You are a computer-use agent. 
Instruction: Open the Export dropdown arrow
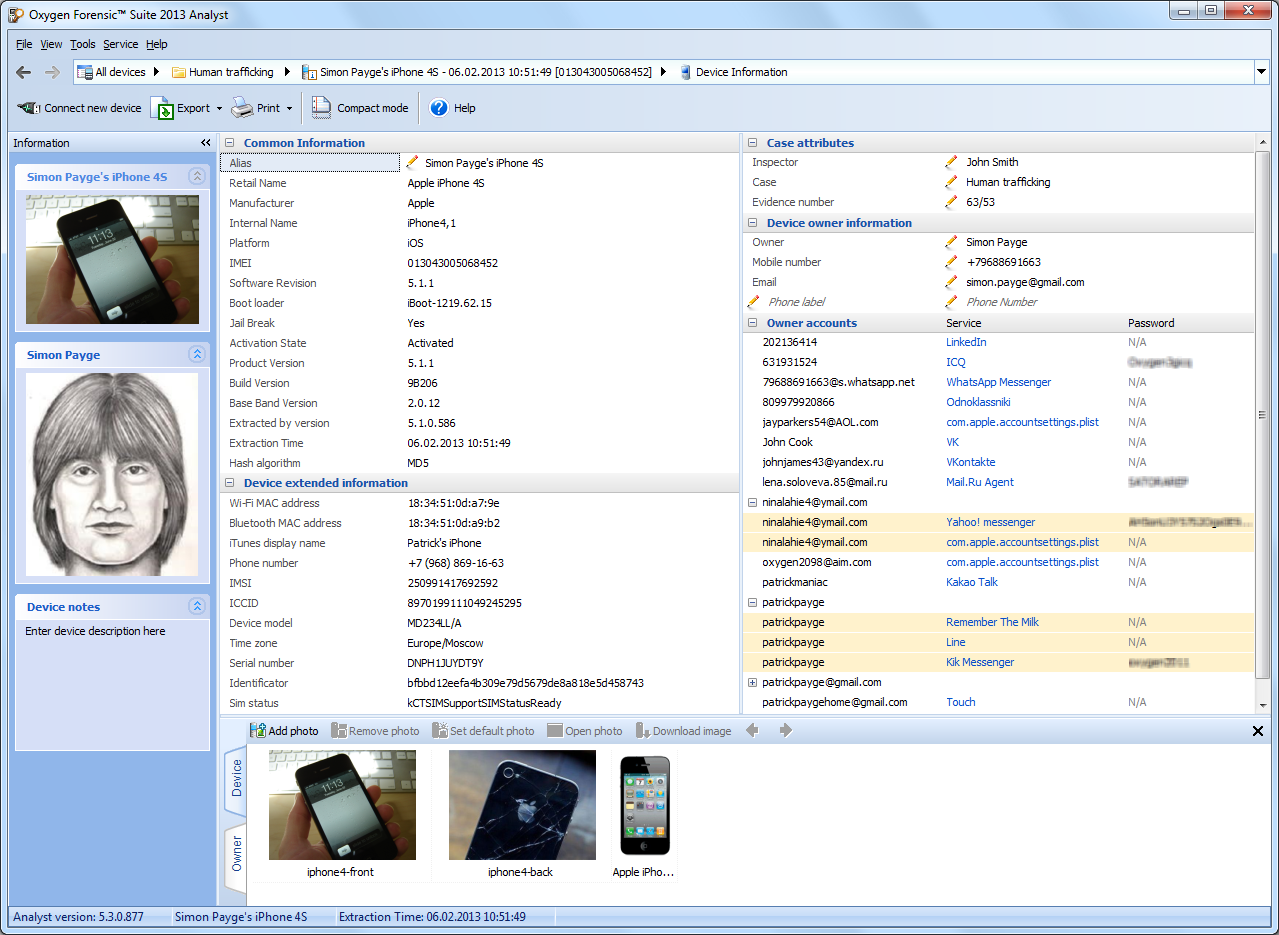218,108
